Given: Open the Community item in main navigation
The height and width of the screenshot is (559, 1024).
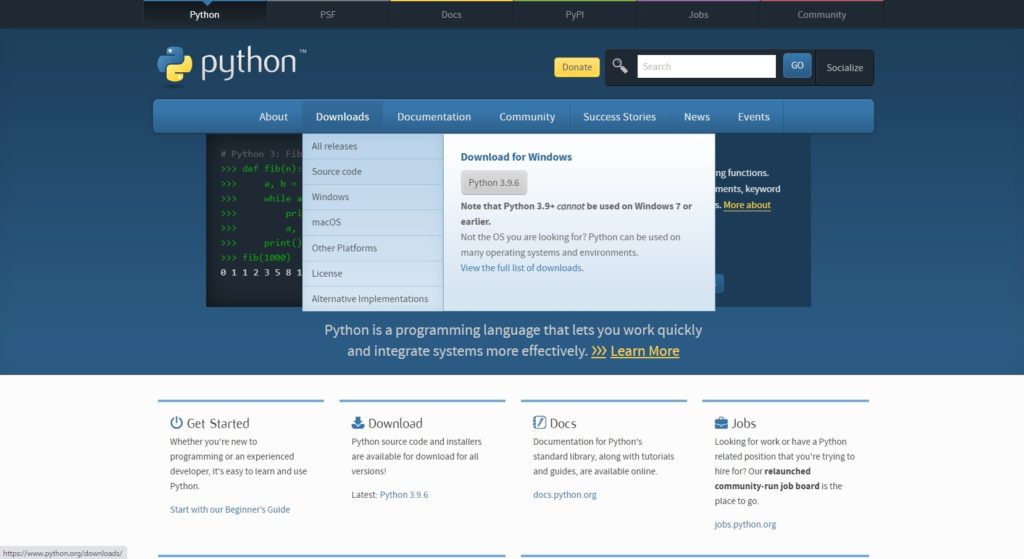Looking at the screenshot, I should tap(527, 116).
